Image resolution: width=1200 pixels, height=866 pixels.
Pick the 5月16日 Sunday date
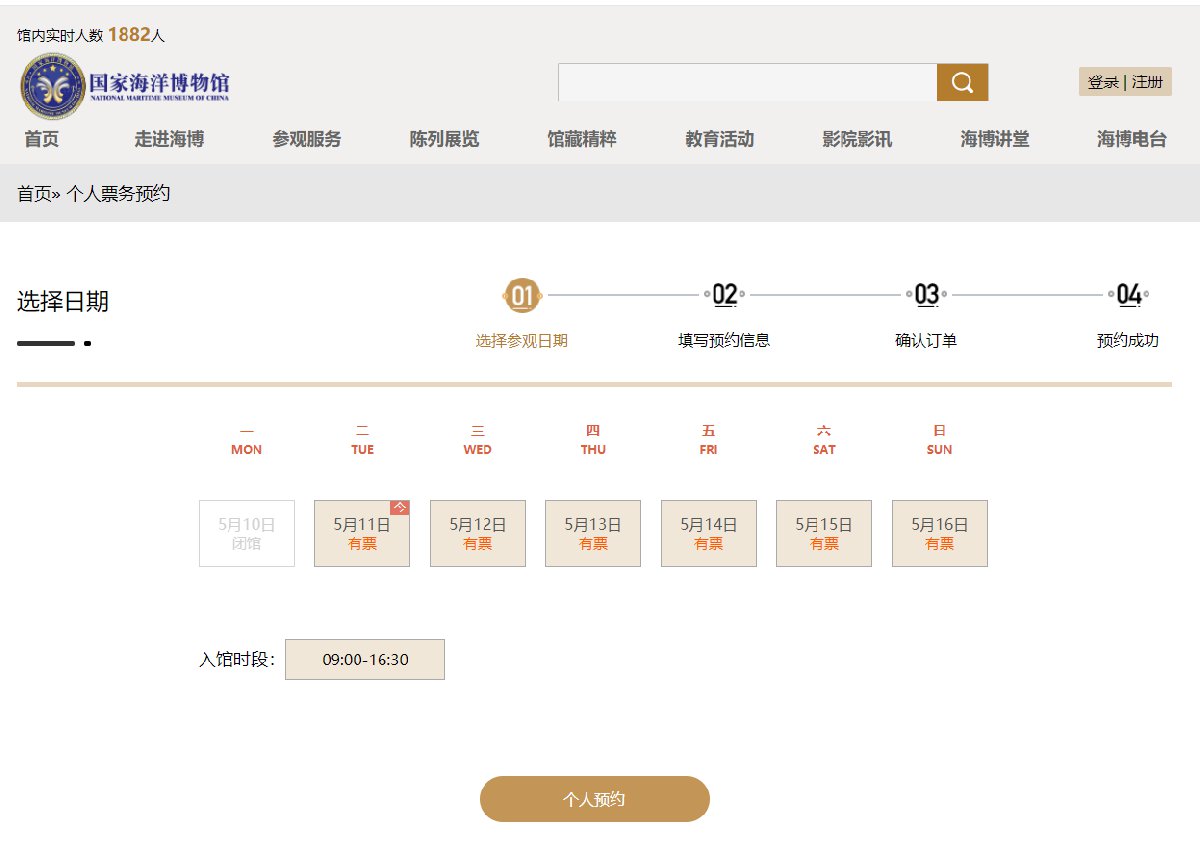(940, 533)
